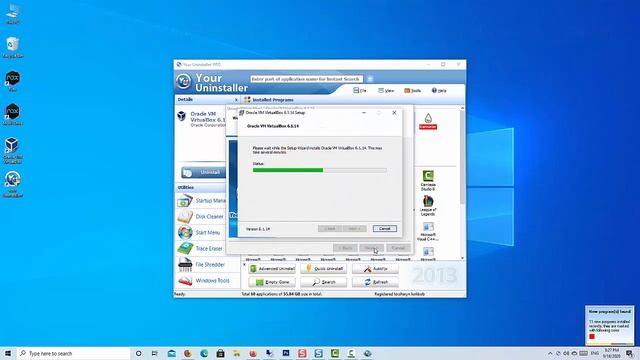This screenshot has height=360, width=640.
Task: Click the Startup Manager utility icon
Action: [185, 200]
